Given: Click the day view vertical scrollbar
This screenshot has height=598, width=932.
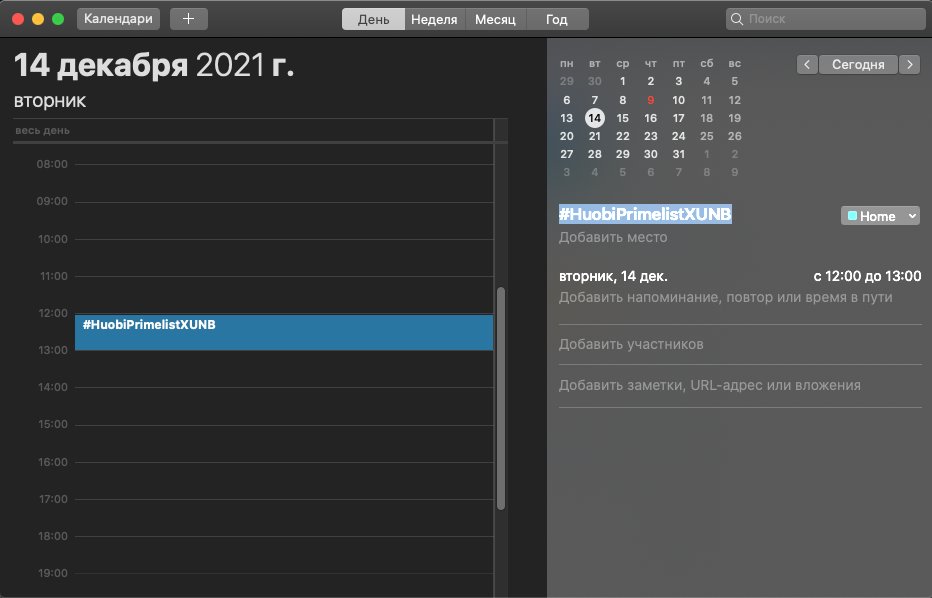Looking at the screenshot, I should pyautogui.click(x=501, y=398).
